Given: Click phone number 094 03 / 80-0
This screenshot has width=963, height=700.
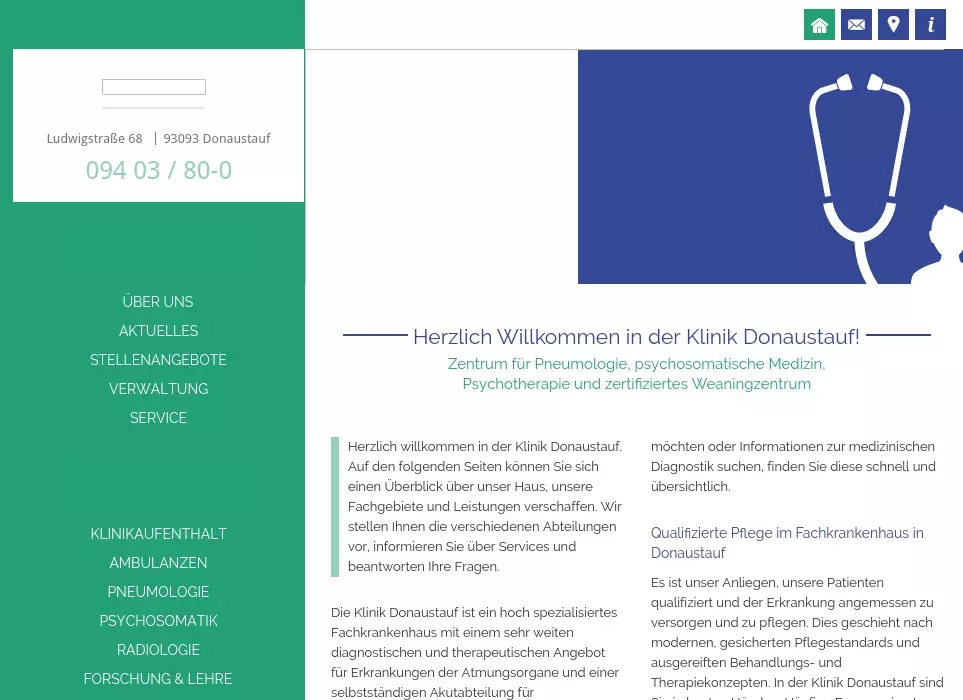Looking at the screenshot, I should pos(158,171).
